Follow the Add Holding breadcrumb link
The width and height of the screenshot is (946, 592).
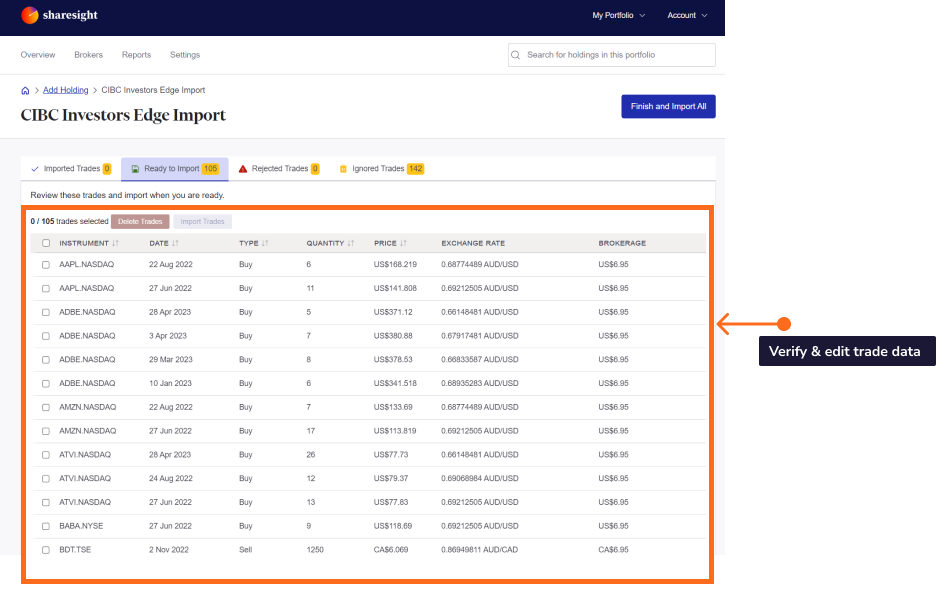[x=66, y=90]
